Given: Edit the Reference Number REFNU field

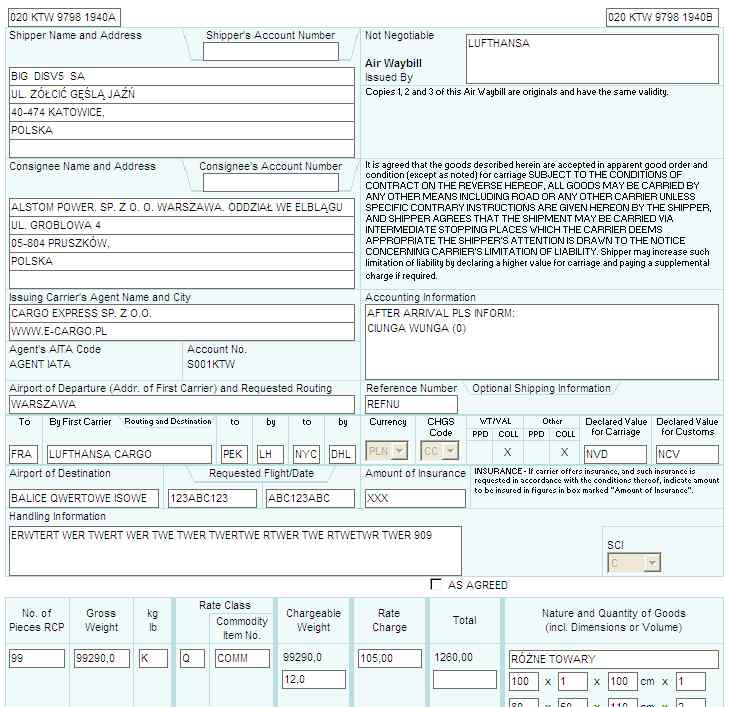Looking at the screenshot, I should [x=411, y=404].
